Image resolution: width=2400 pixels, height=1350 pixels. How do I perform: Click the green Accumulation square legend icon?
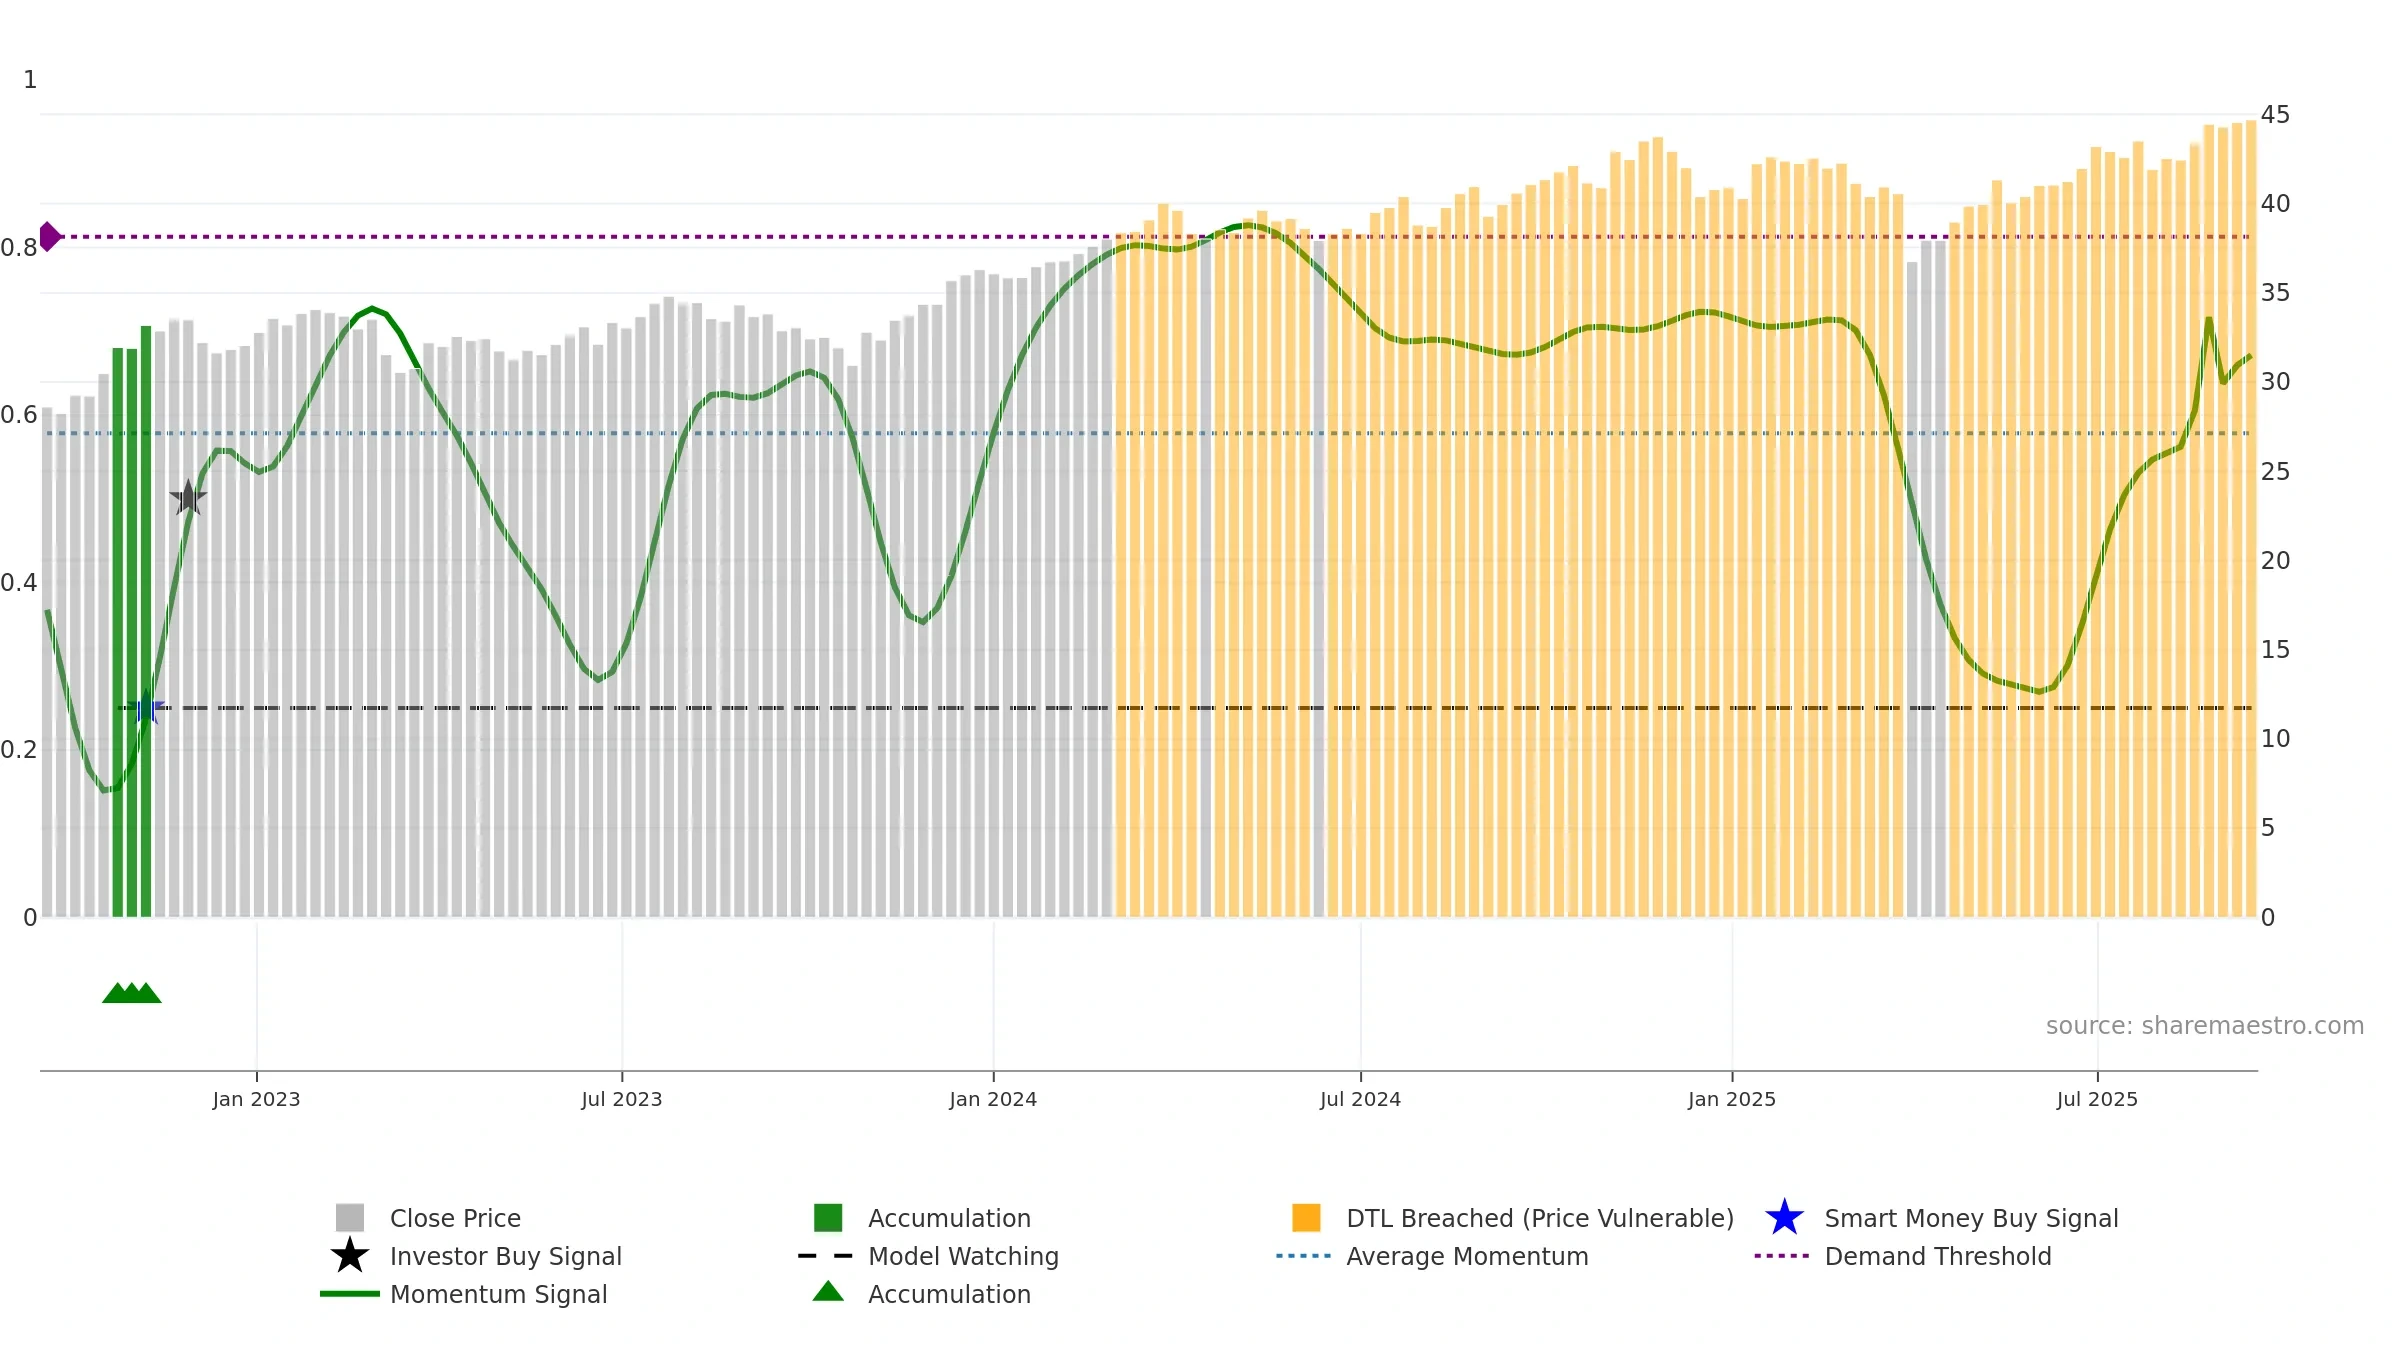point(828,1217)
